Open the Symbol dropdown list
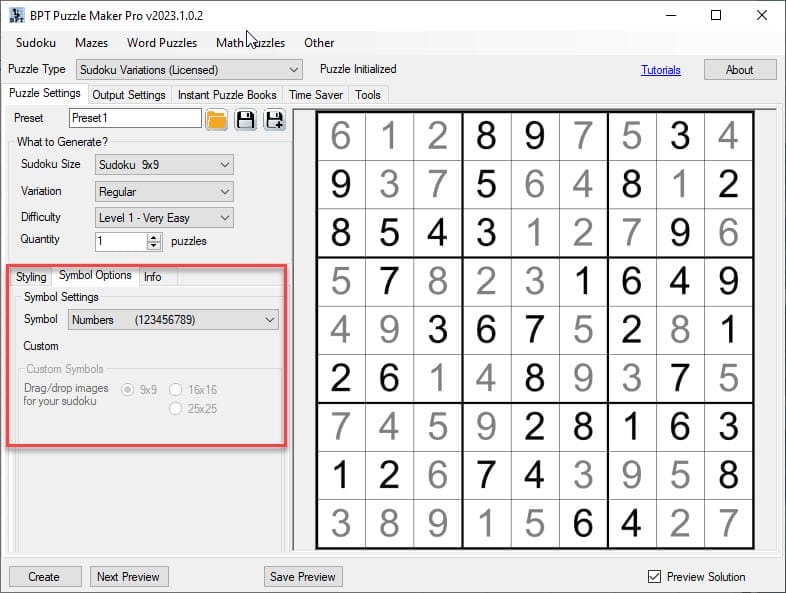The image size is (786, 593). pos(173,320)
